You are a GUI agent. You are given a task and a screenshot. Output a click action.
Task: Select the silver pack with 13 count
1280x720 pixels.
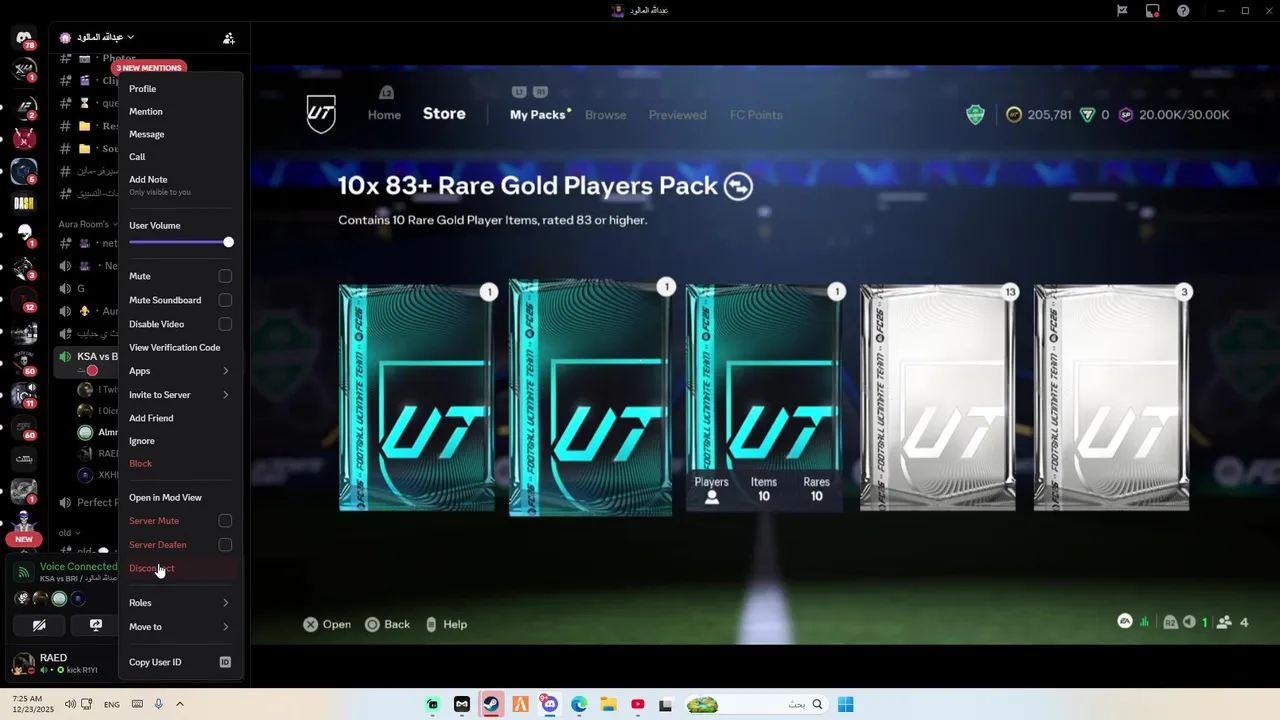[x=938, y=398]
